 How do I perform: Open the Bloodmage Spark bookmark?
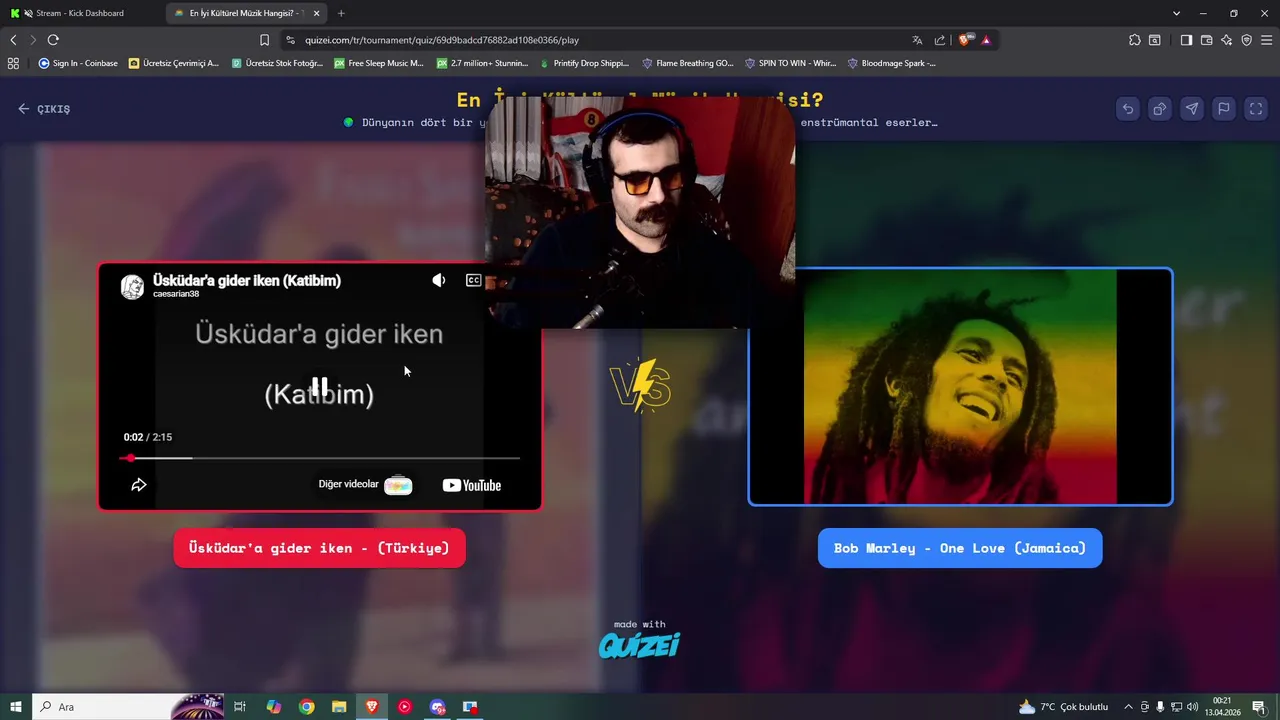(892, 63)
